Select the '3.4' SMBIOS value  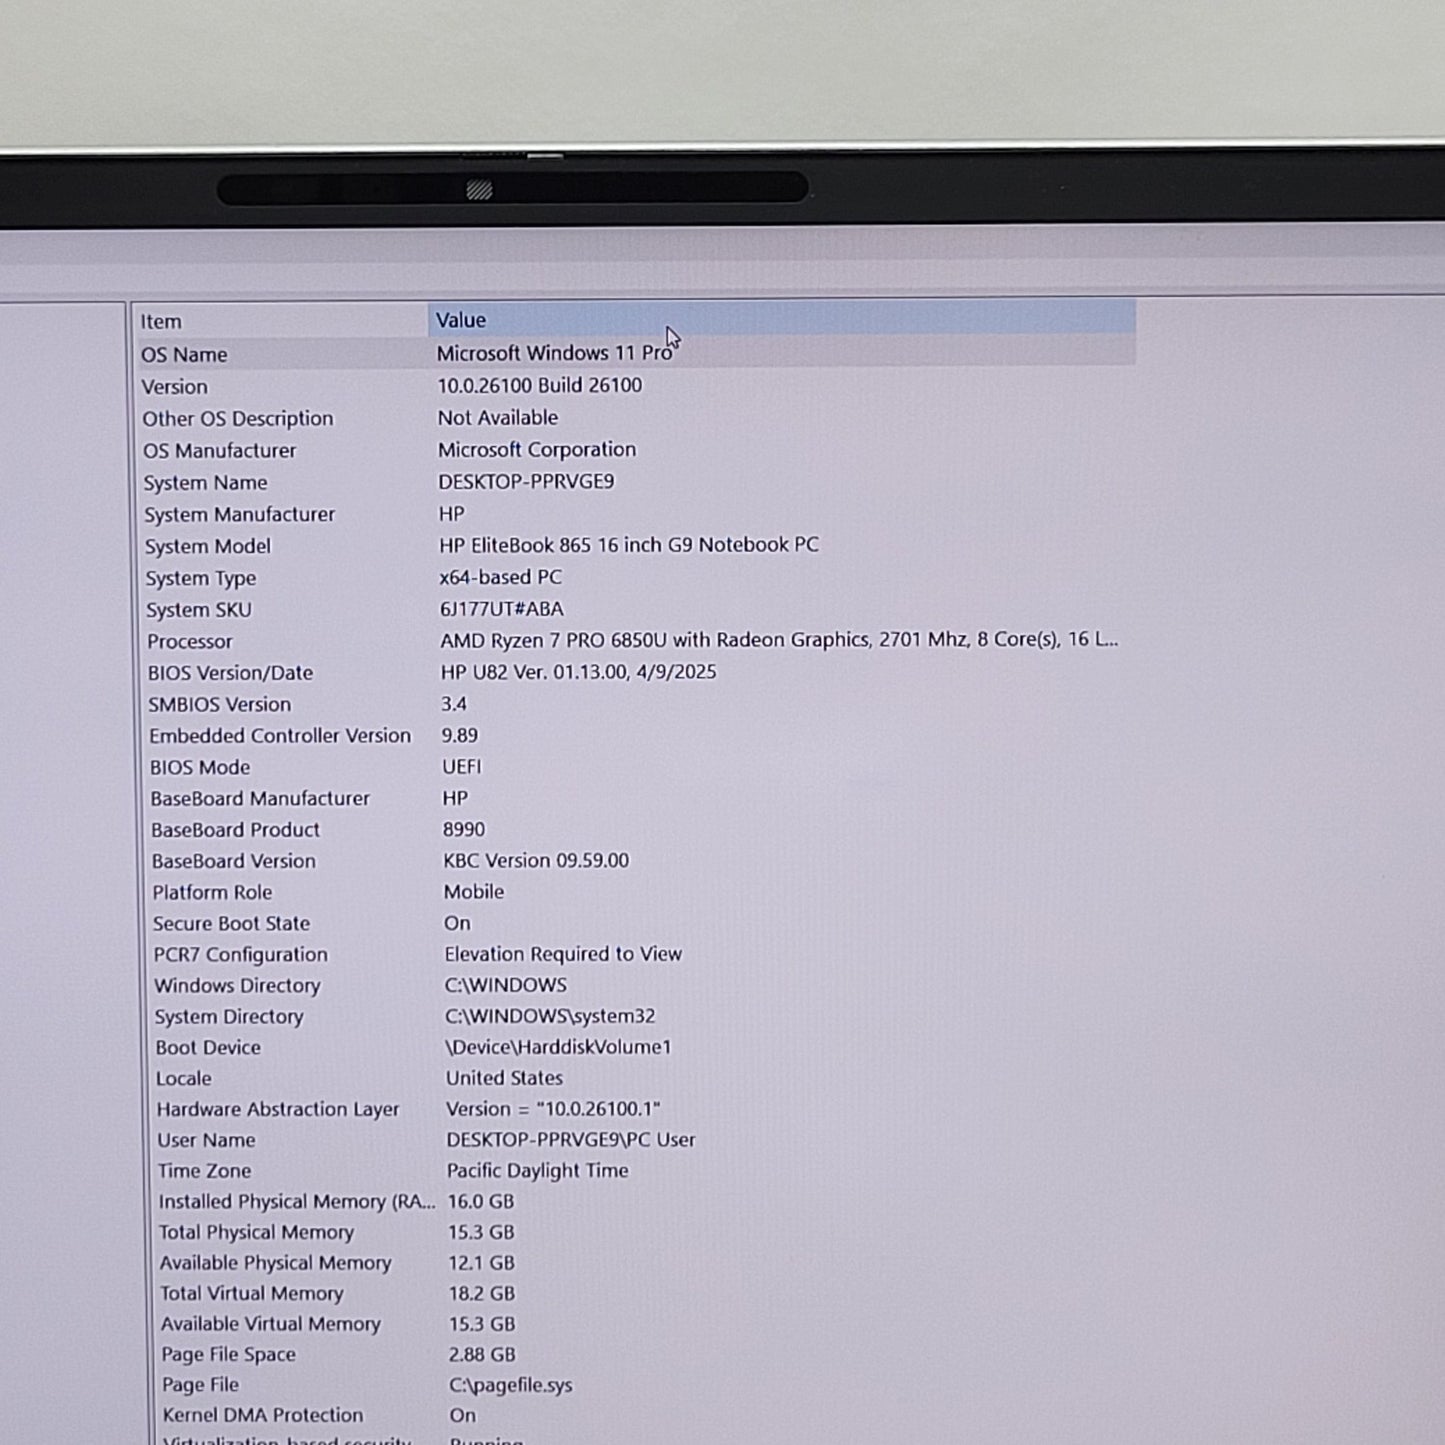coord(454,704)
